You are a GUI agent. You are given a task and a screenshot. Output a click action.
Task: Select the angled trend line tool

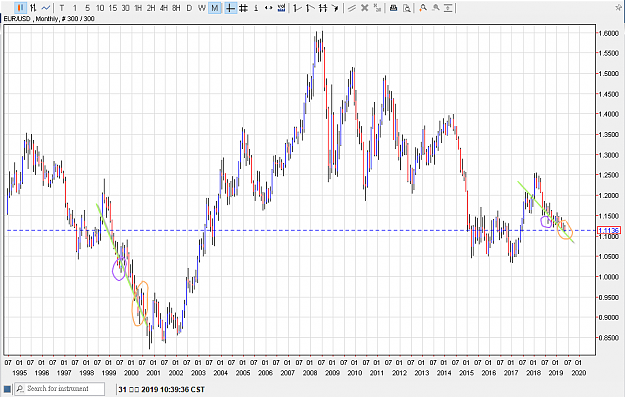[x=310, y=8]
